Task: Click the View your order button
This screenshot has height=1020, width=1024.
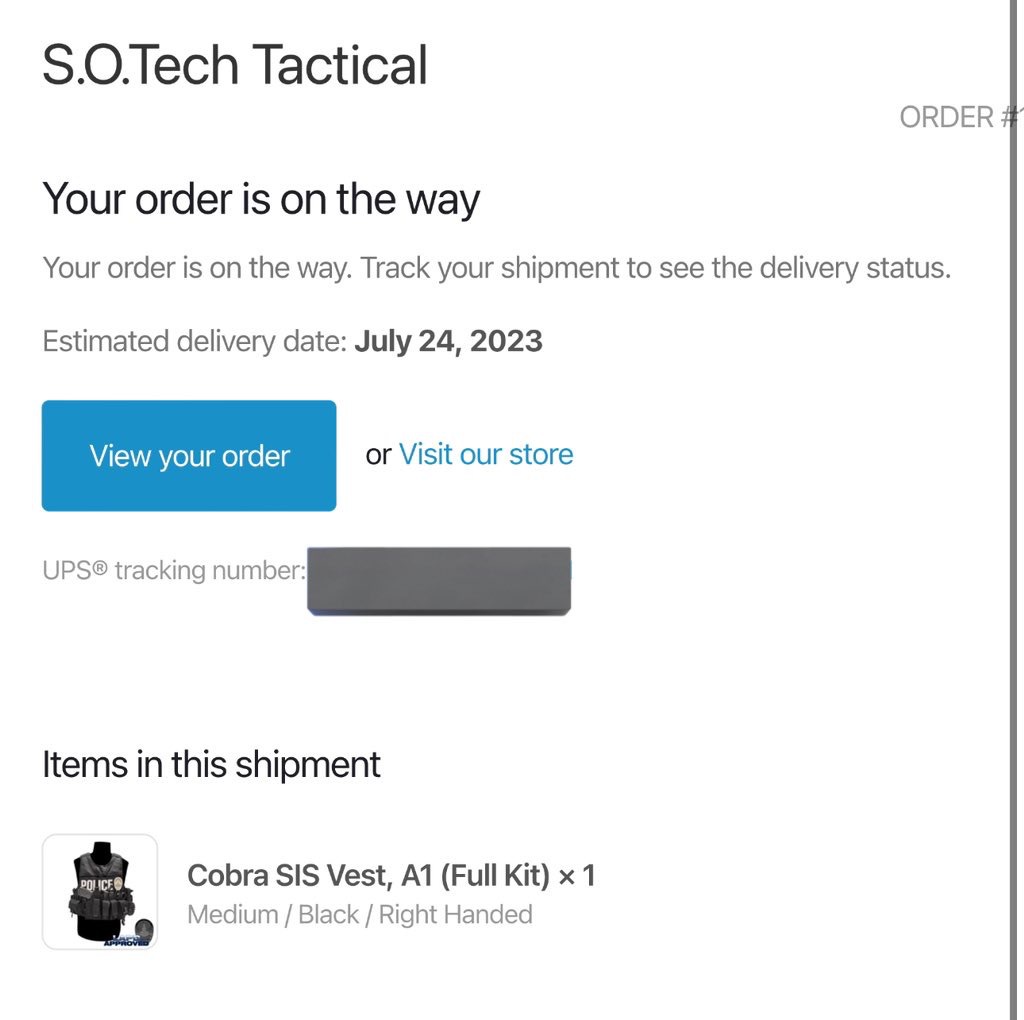Action: coord(189,455)
